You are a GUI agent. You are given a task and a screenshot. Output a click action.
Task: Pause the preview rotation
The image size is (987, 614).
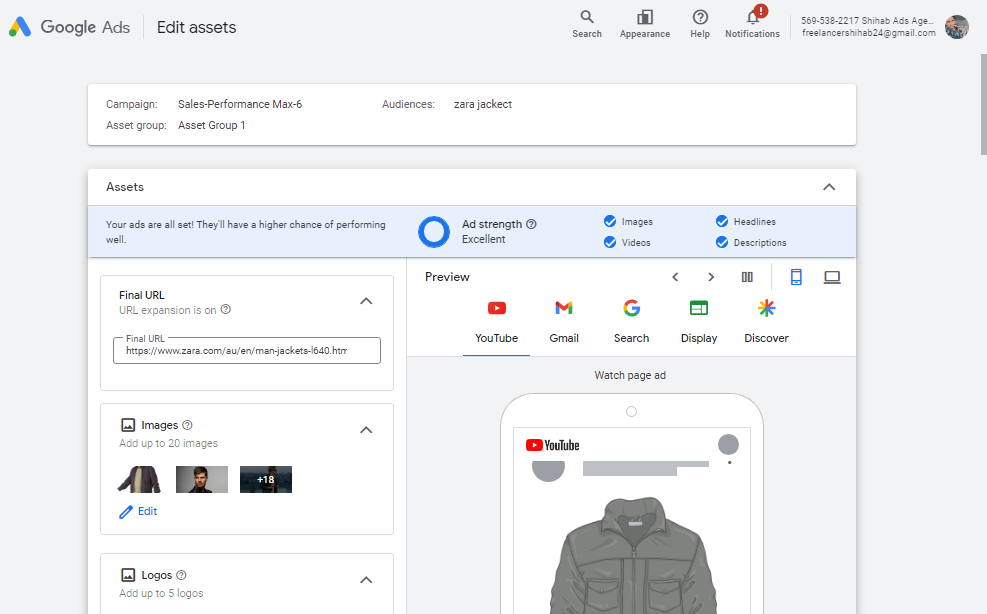click(x=747, y=277)
